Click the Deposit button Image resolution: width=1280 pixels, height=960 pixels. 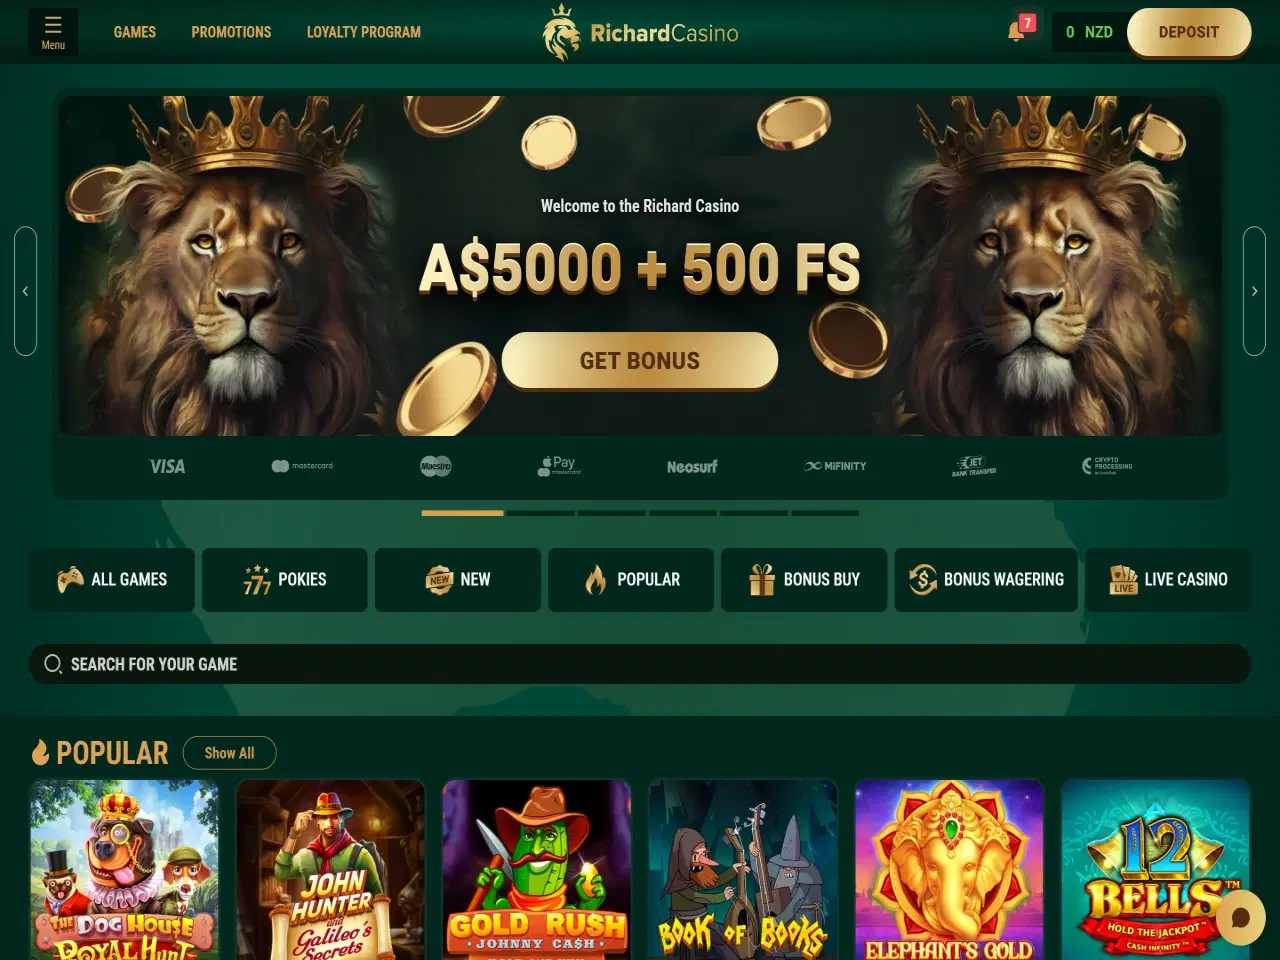[x=1189, y=32]
